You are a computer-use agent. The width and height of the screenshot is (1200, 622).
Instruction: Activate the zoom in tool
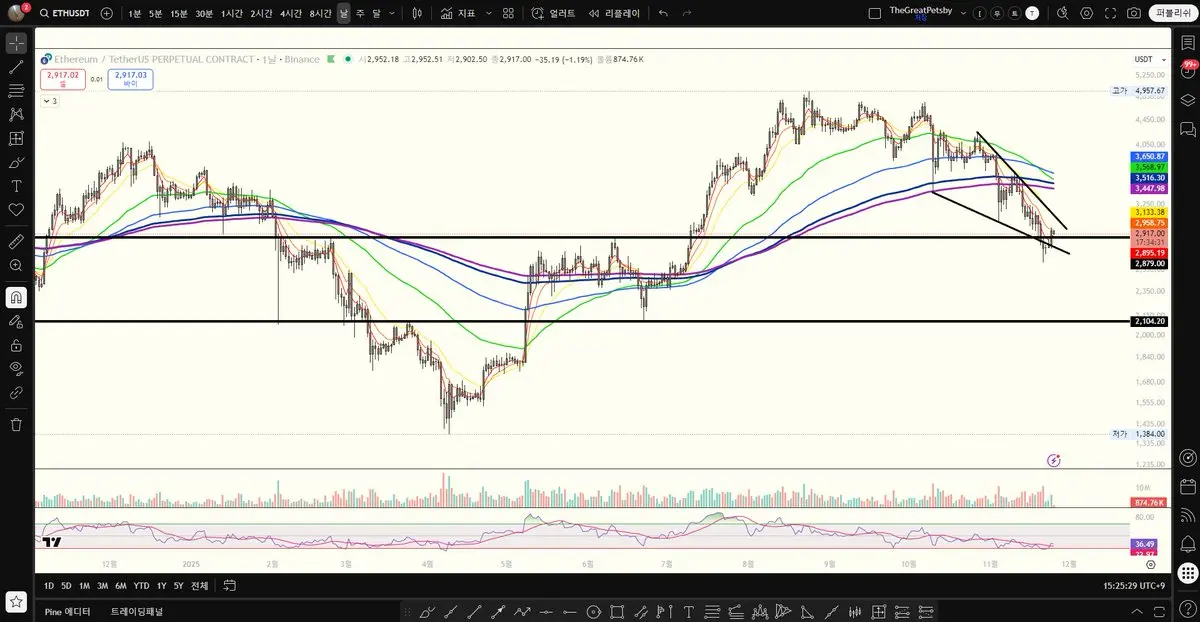coord(16,265)
